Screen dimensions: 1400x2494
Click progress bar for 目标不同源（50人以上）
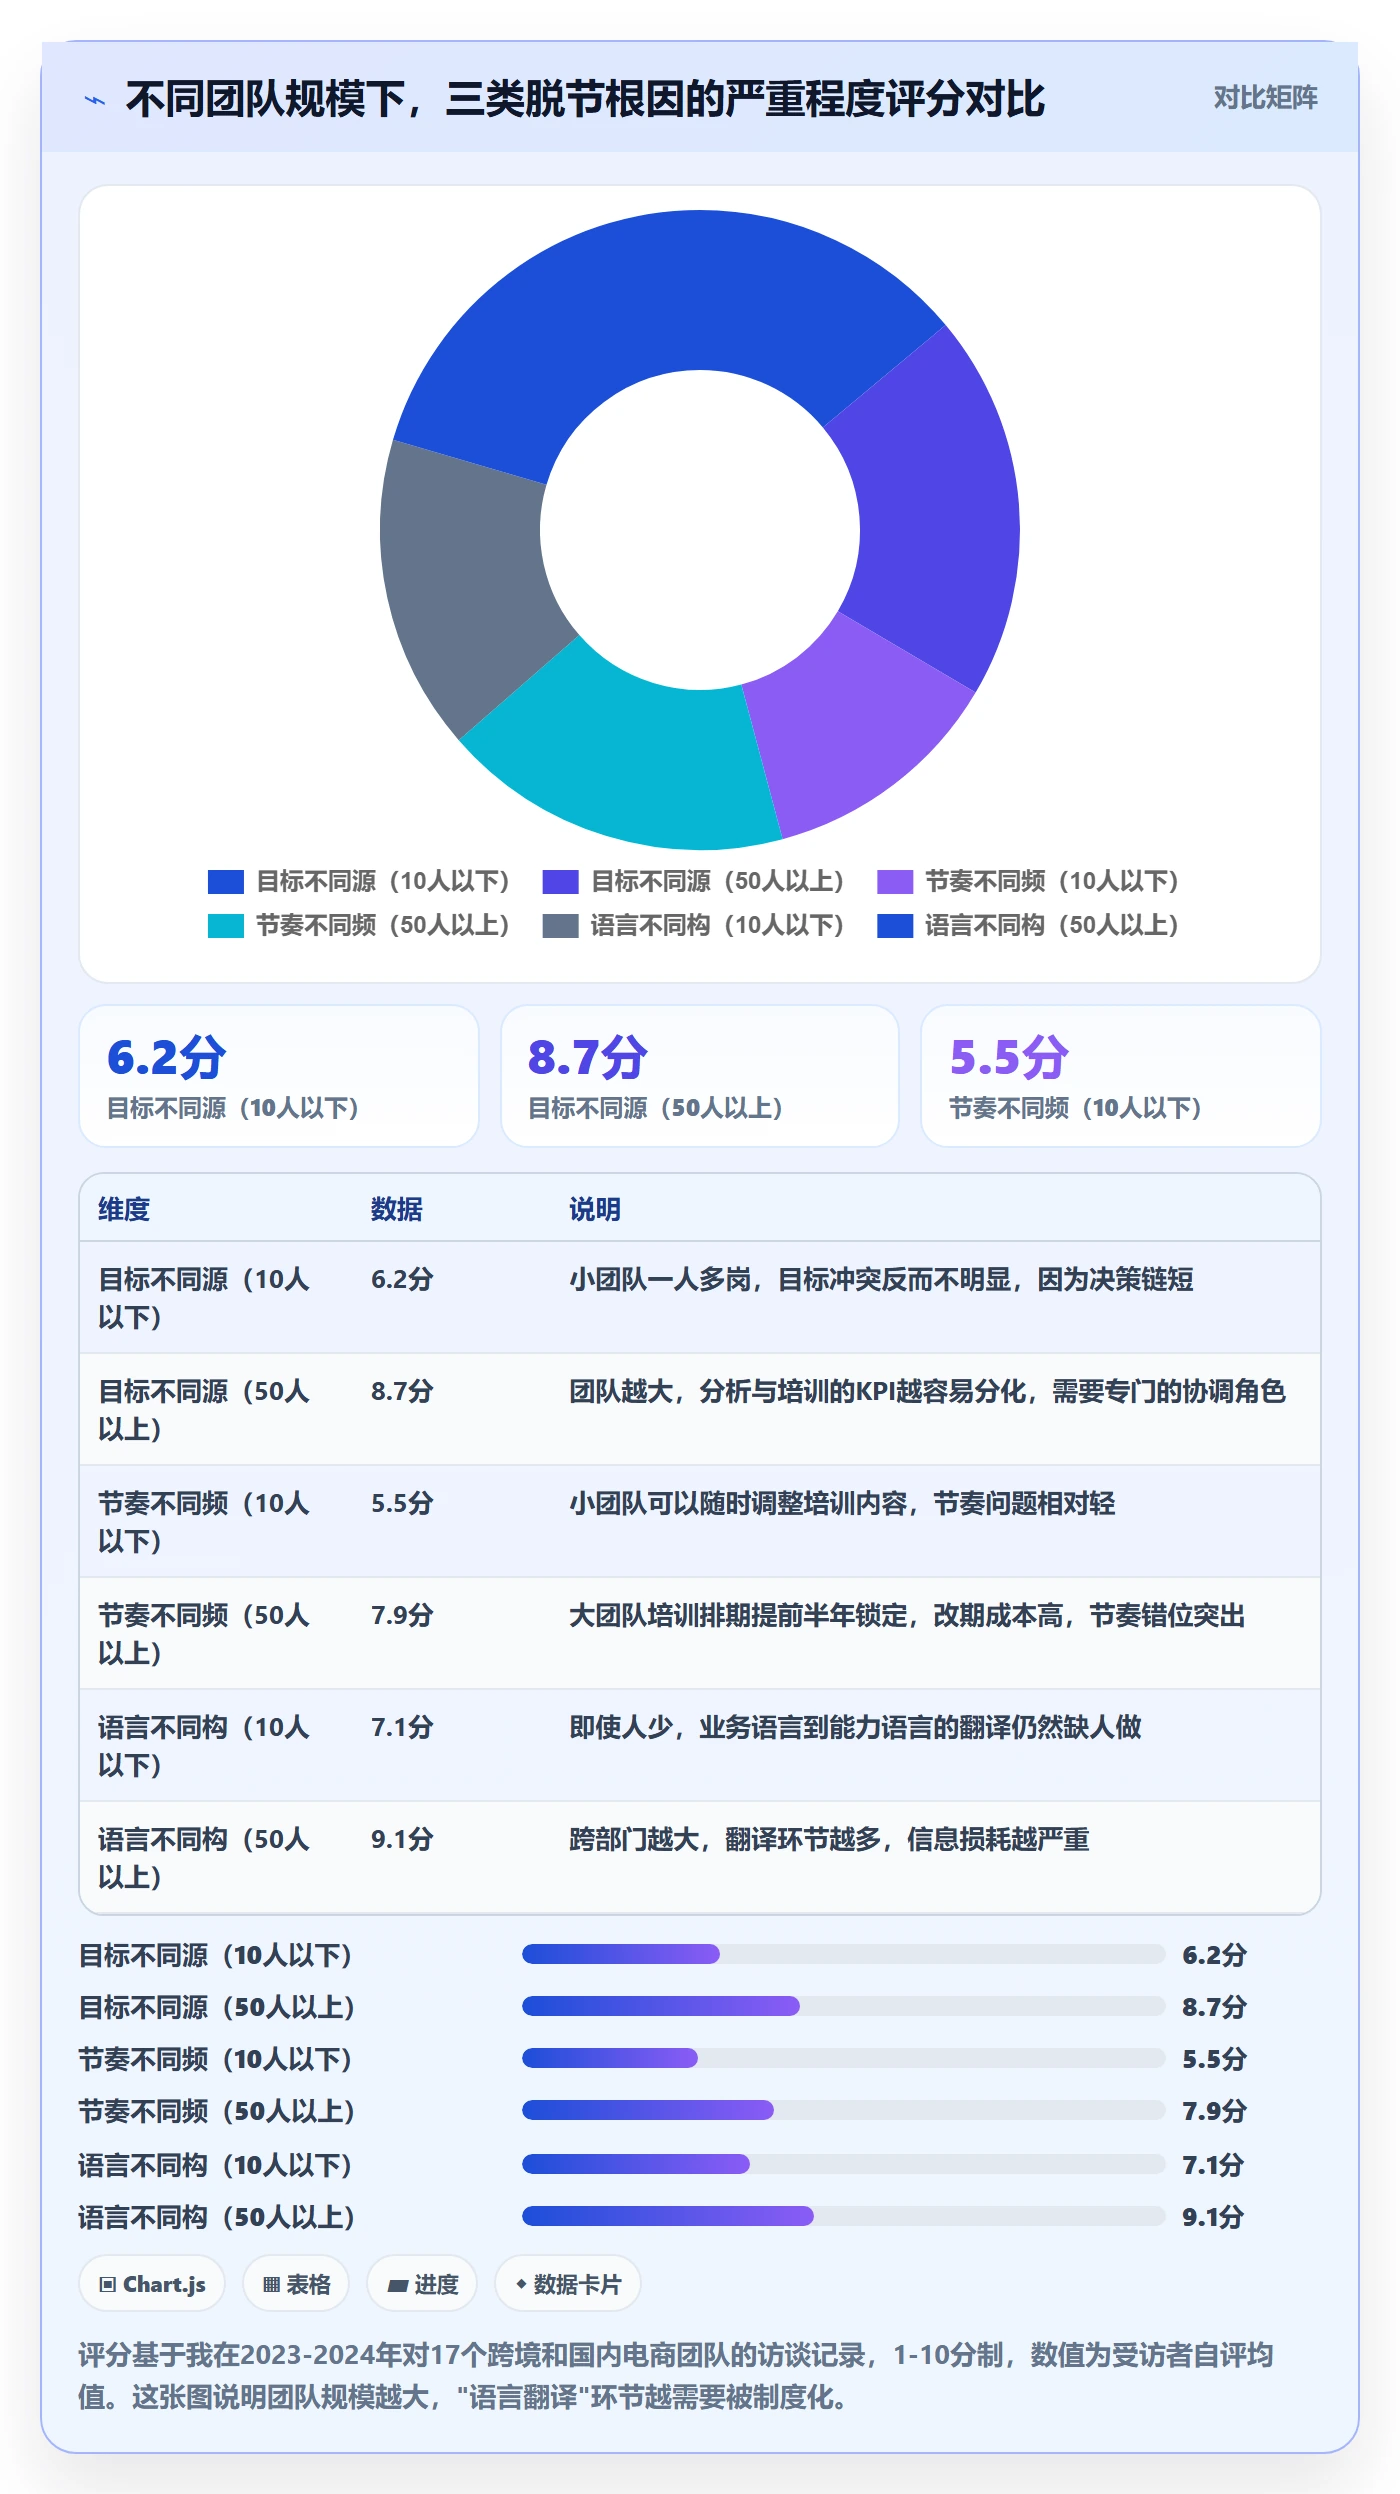(x=843, y=2006)
